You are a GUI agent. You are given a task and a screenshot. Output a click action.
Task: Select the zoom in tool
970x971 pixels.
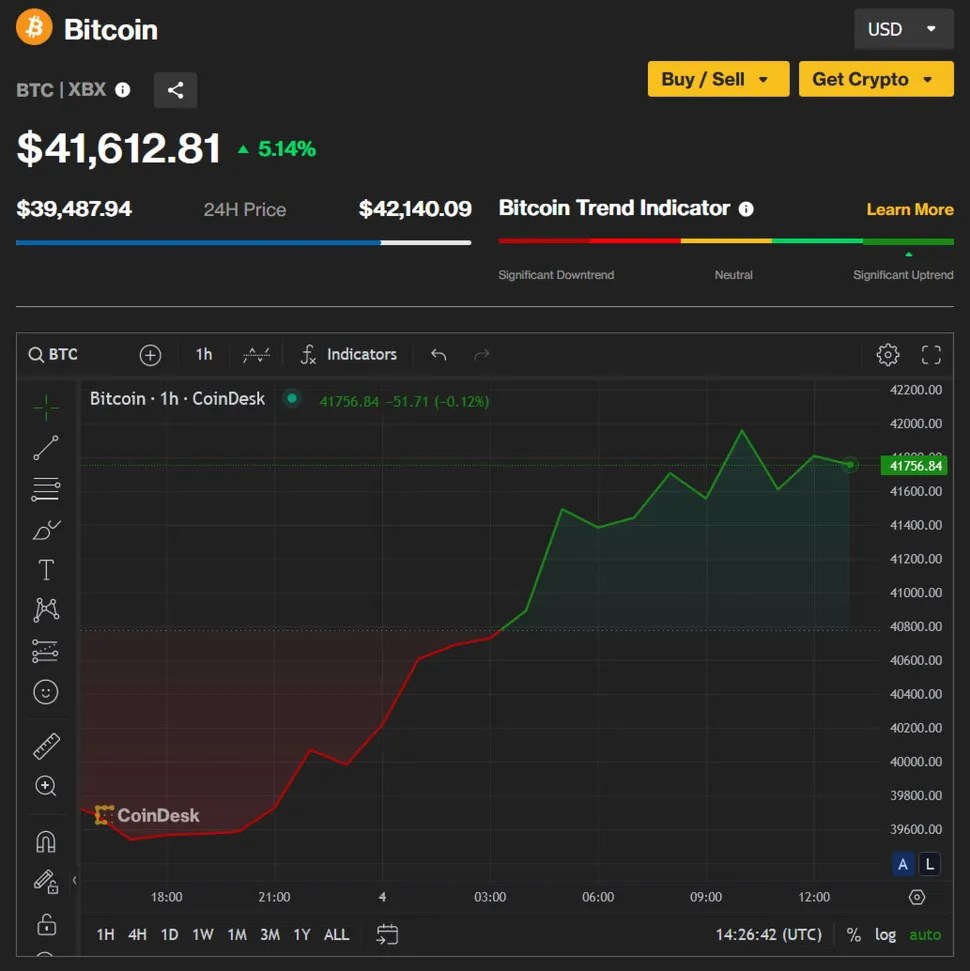[46, 786]
